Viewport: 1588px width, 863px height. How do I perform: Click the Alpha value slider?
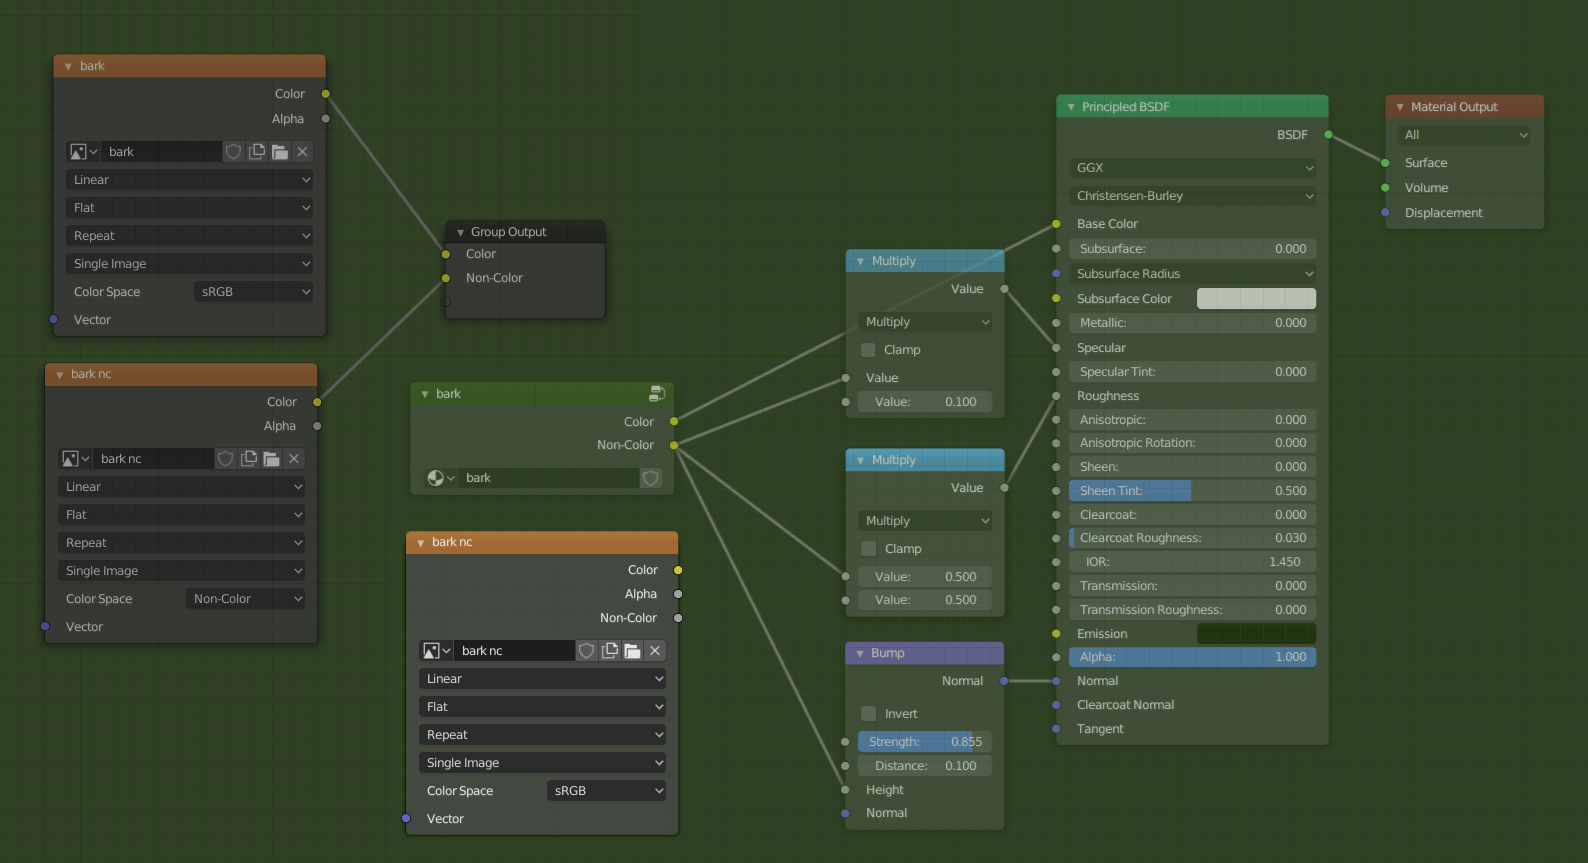click(1193, 657)
